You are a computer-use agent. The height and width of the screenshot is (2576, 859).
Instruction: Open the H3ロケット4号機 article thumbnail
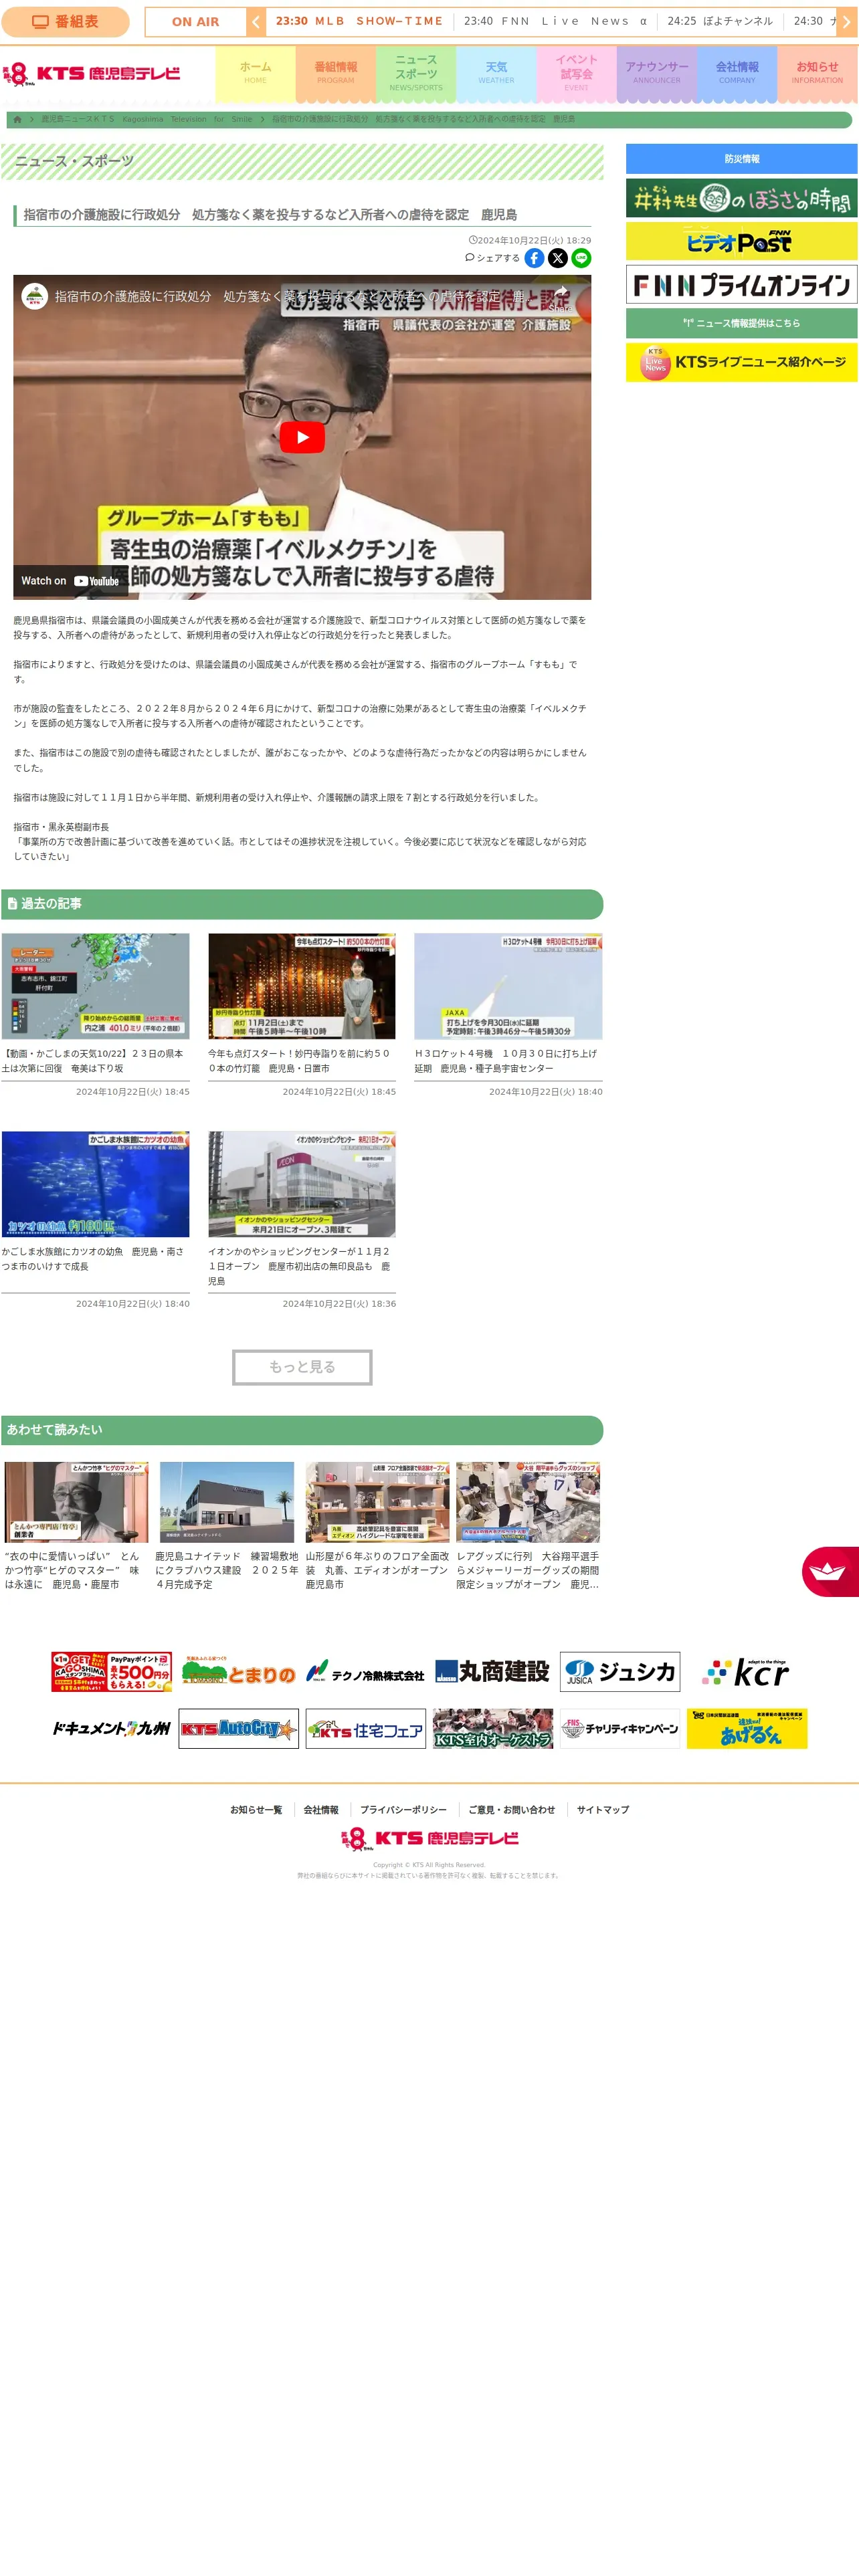pos(508,986)
